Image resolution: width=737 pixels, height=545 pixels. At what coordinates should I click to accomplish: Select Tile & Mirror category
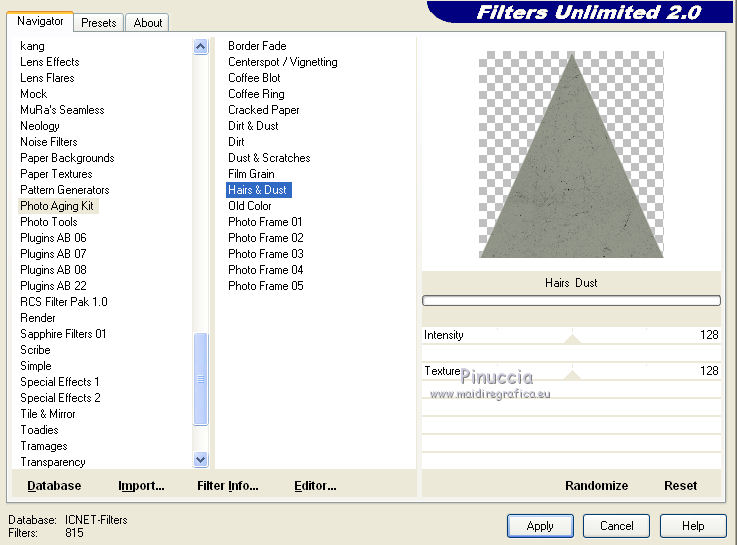[x=48, y=413]
